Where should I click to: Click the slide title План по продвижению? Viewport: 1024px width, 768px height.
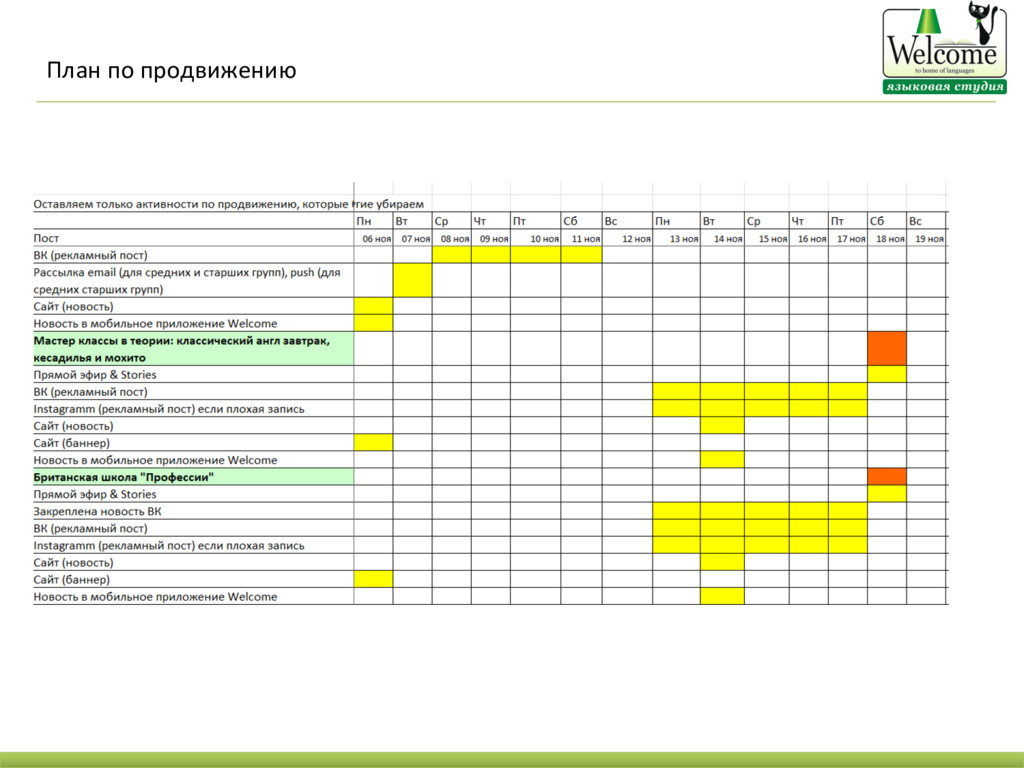[x=171, y=71]
